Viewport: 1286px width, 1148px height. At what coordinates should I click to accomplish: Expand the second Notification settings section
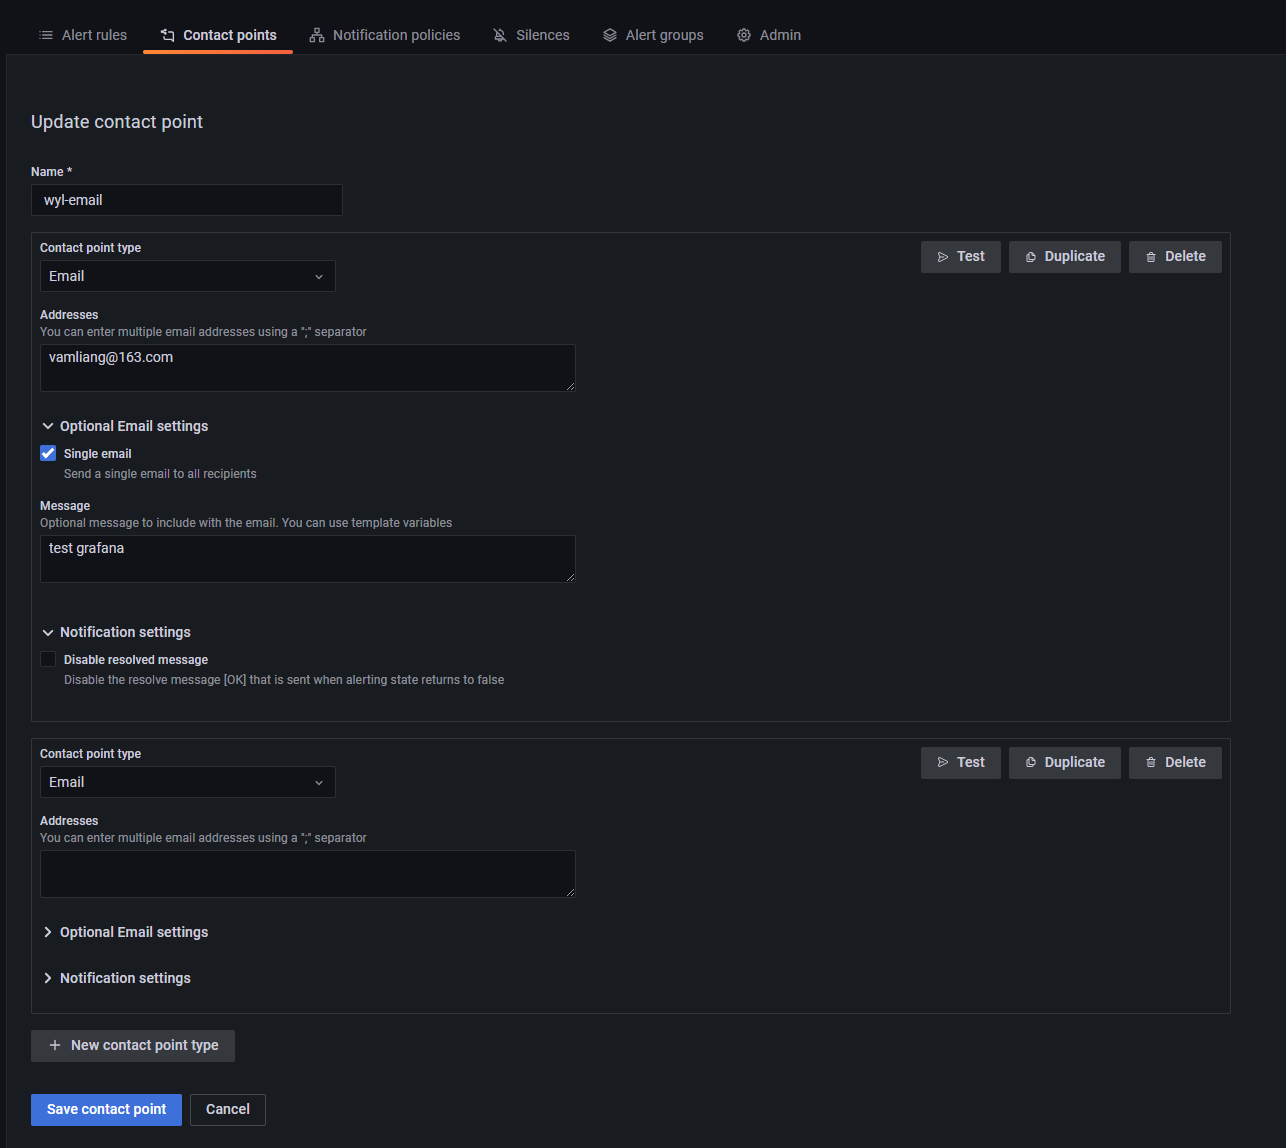coord(116,978)
